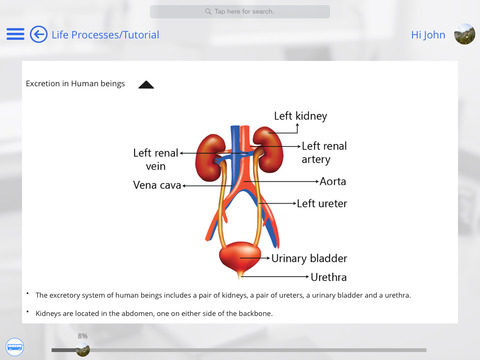Click the urinary bladder in the illustration

240,257
